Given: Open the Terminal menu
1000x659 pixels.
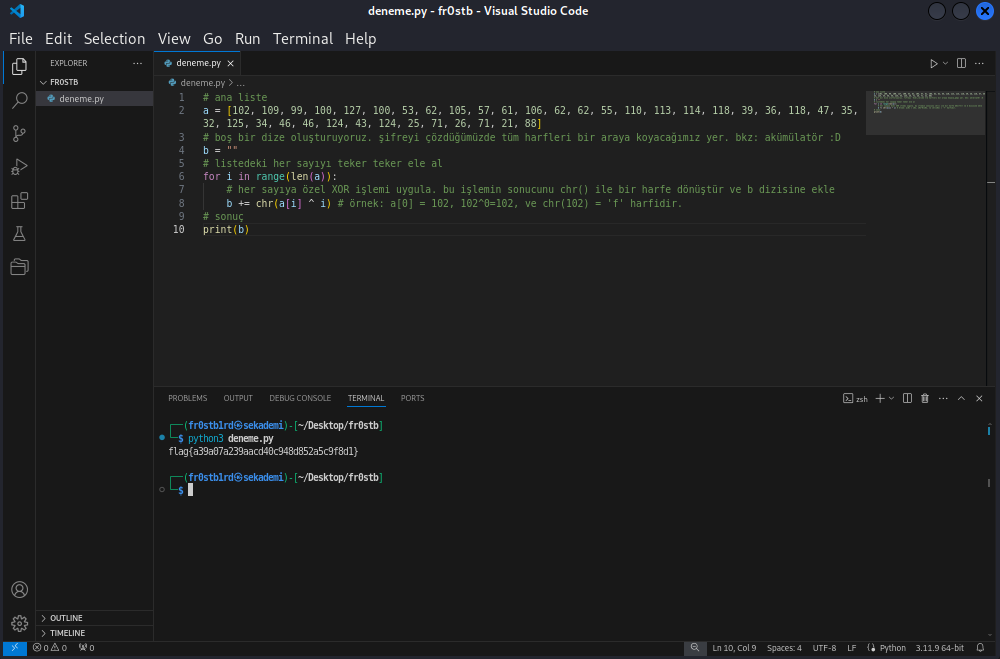Looking at the screenshot, I should tap(303, 38).
